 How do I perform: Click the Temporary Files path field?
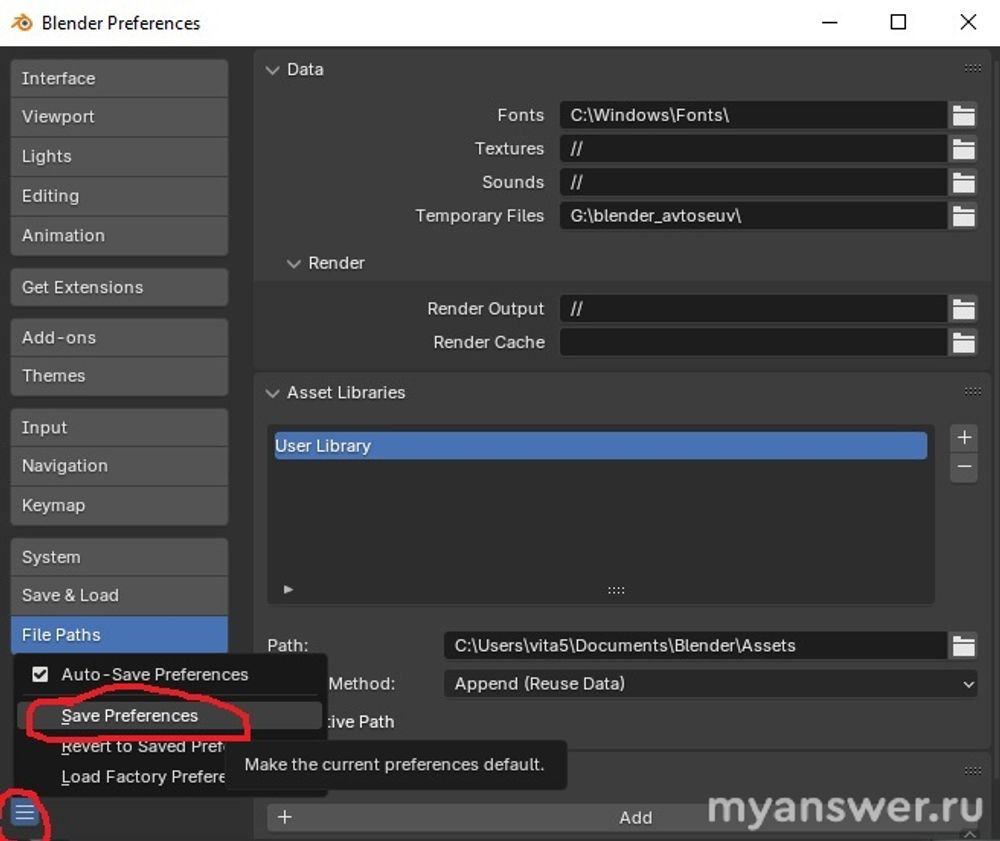752,215
